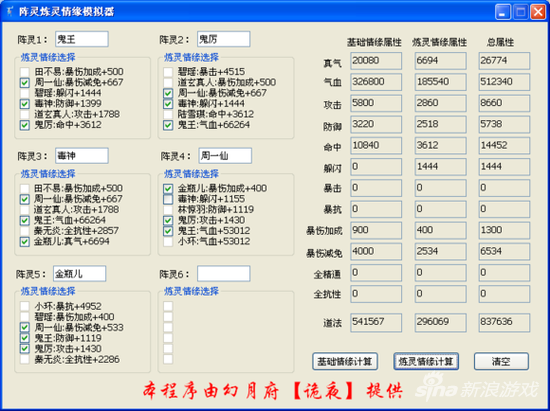The width and height of the screenshot is (550, 411).
Task: Focus the 阵灵4 name field containing 周一仙
Action: point(225,156)
